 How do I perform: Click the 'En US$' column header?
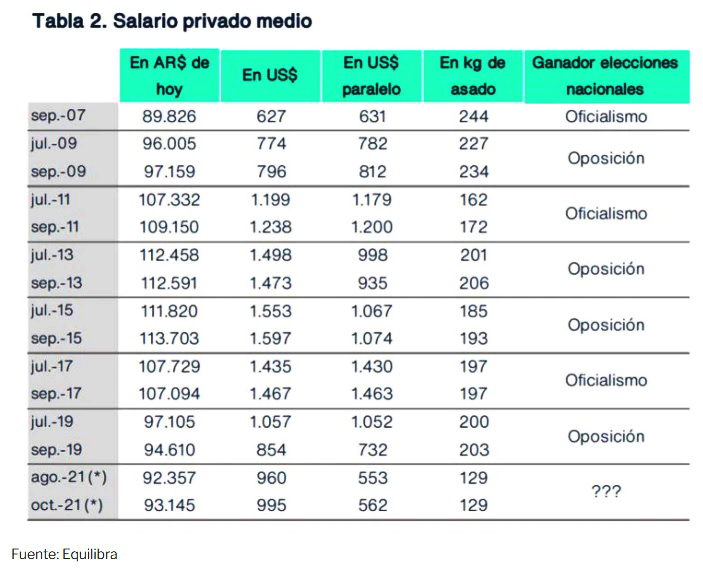tap(270, 76)
